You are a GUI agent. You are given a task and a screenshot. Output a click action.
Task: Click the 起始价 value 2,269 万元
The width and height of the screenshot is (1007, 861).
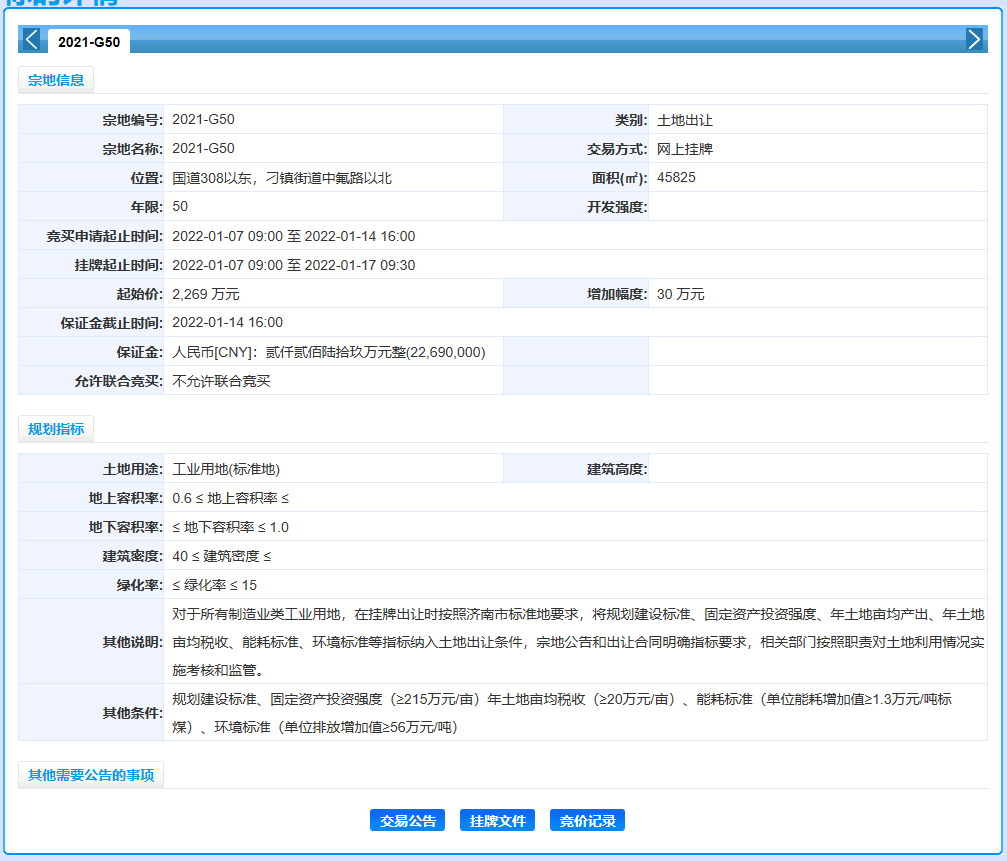[x=206, y=294]
